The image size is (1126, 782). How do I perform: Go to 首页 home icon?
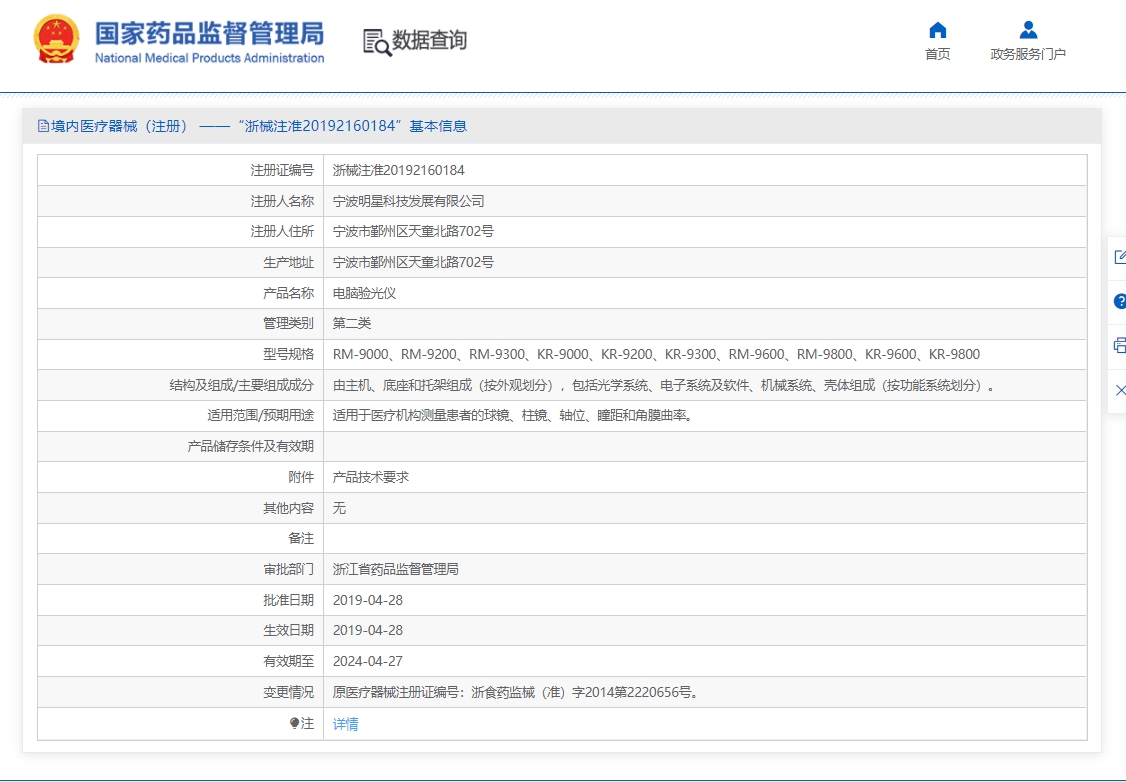(x=937, y=30)
